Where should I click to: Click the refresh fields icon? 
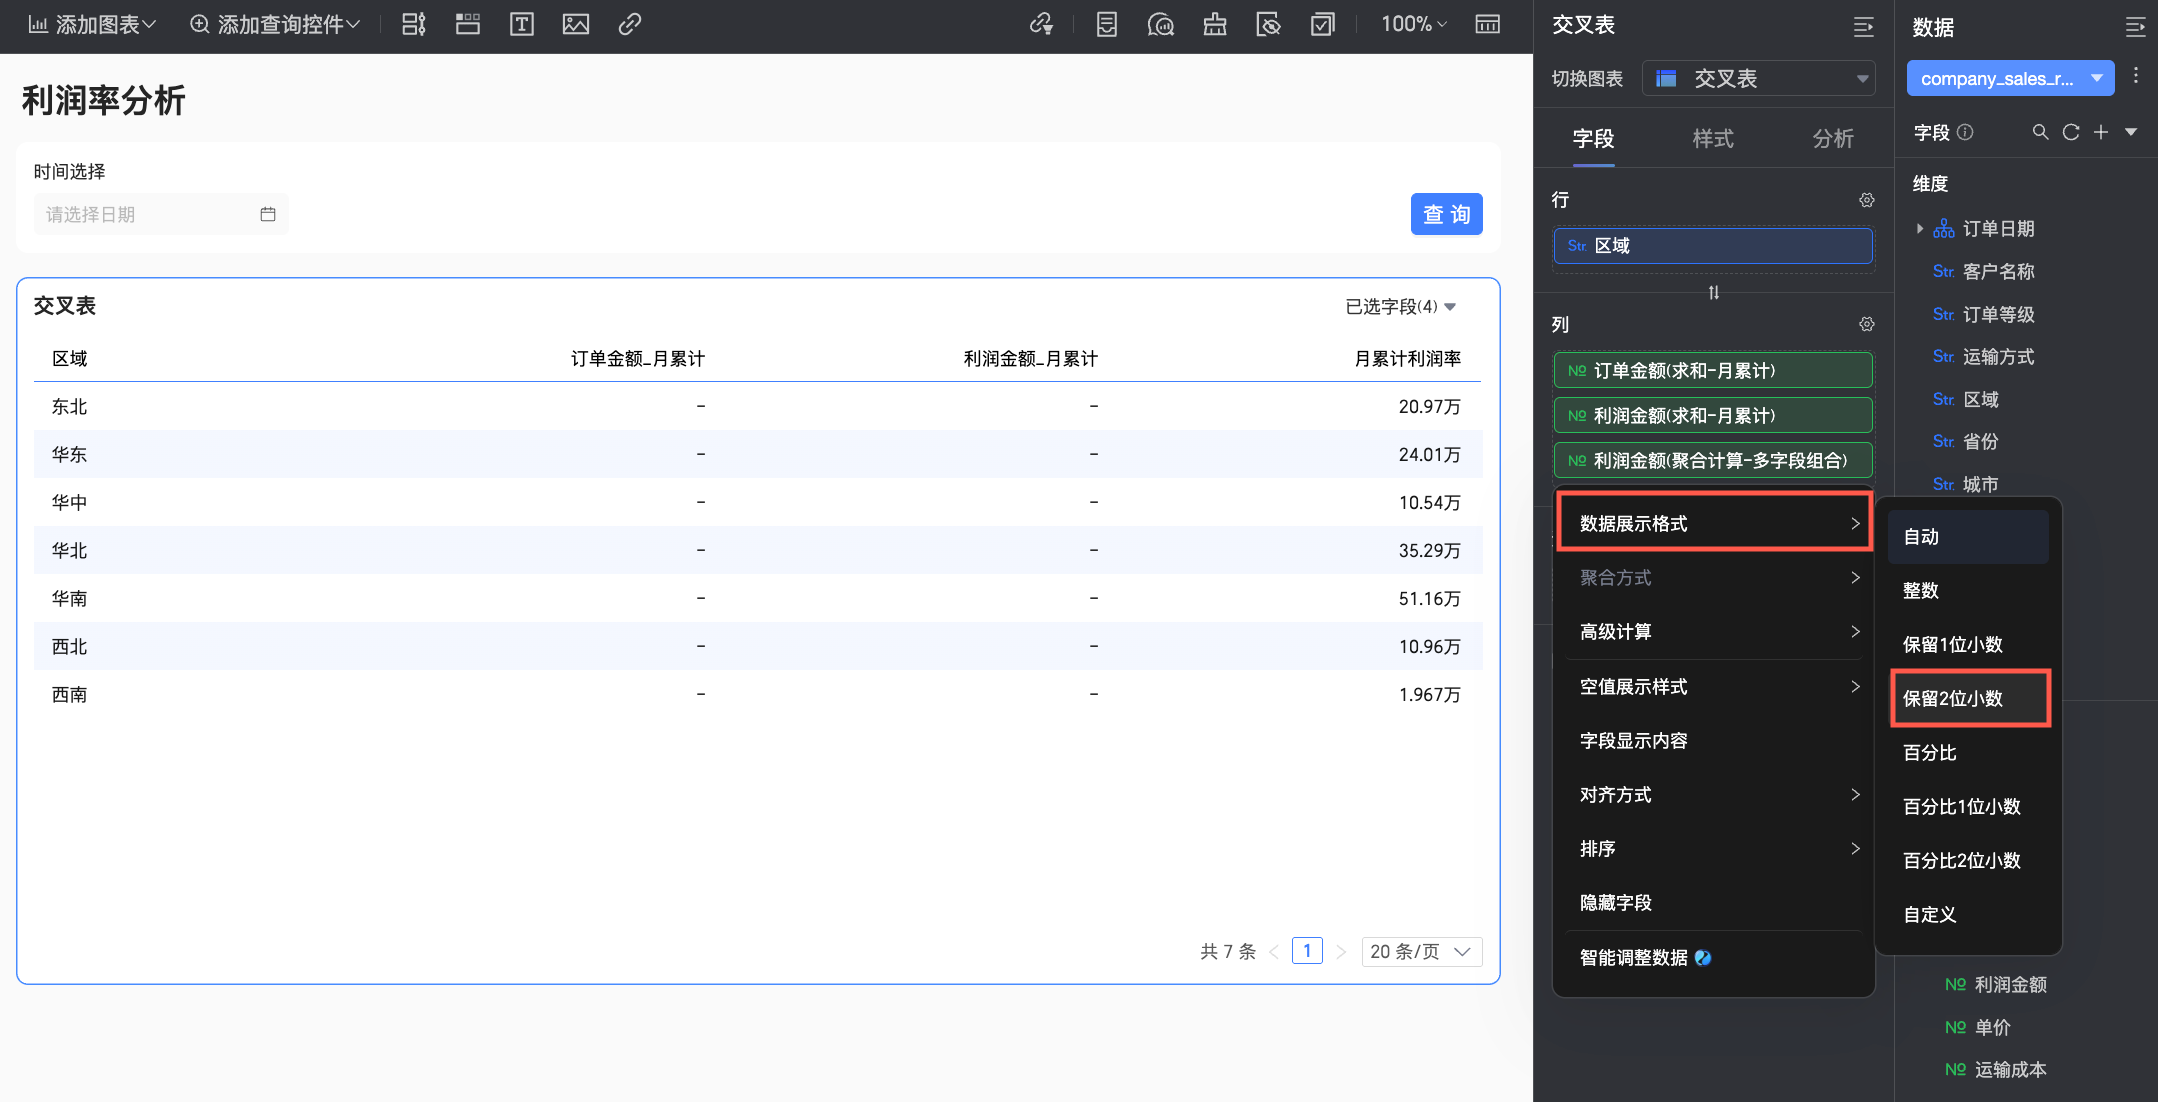point(2071,132)
